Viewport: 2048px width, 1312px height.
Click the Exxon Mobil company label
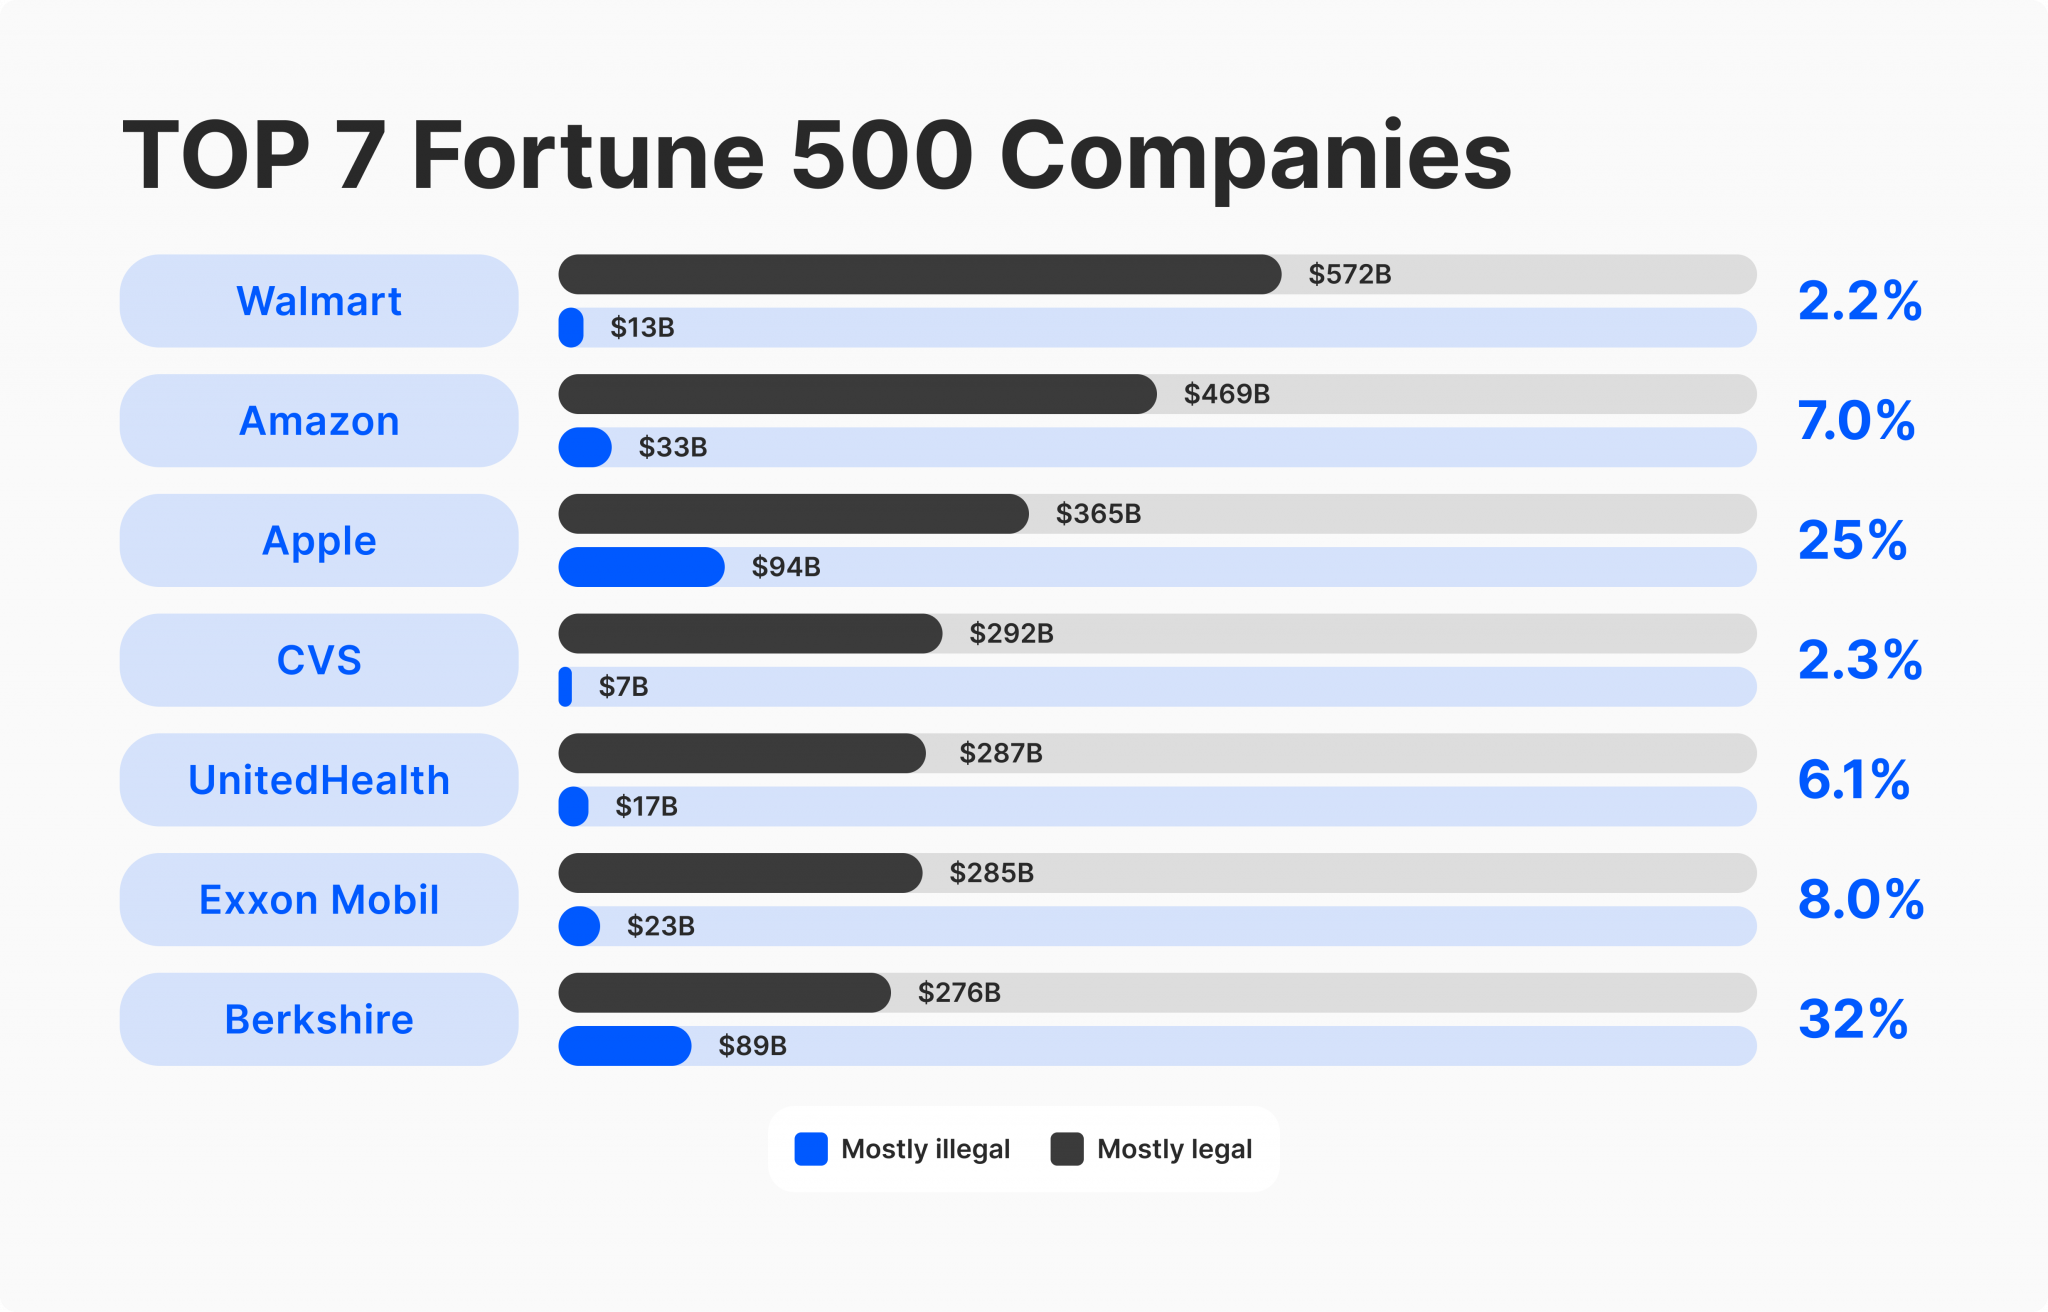(319, 900)
